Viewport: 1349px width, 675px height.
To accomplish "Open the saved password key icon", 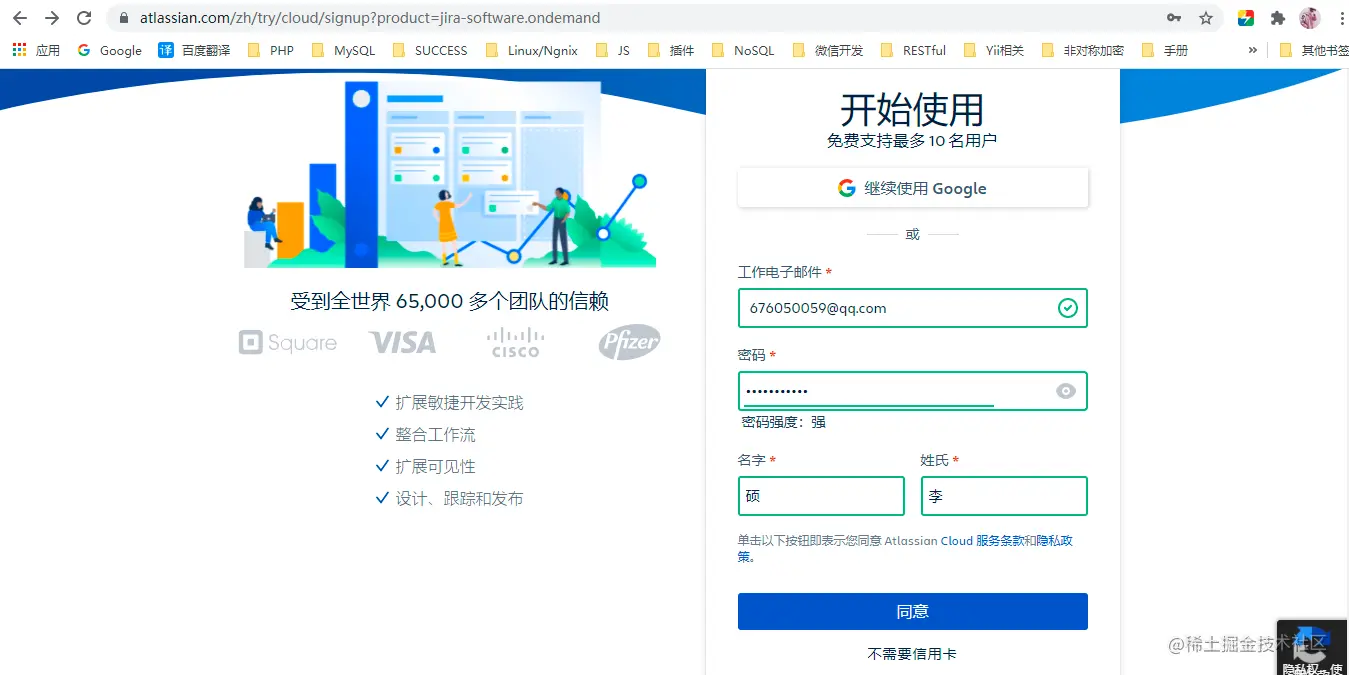I will pos(1174,18).
